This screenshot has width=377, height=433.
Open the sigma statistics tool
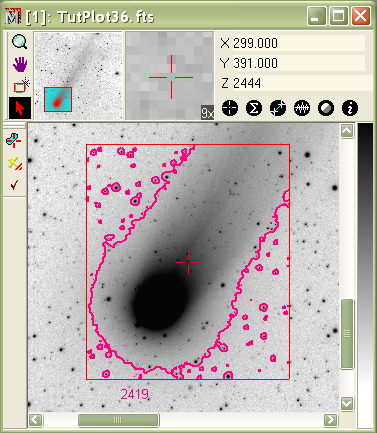(254, 108)
